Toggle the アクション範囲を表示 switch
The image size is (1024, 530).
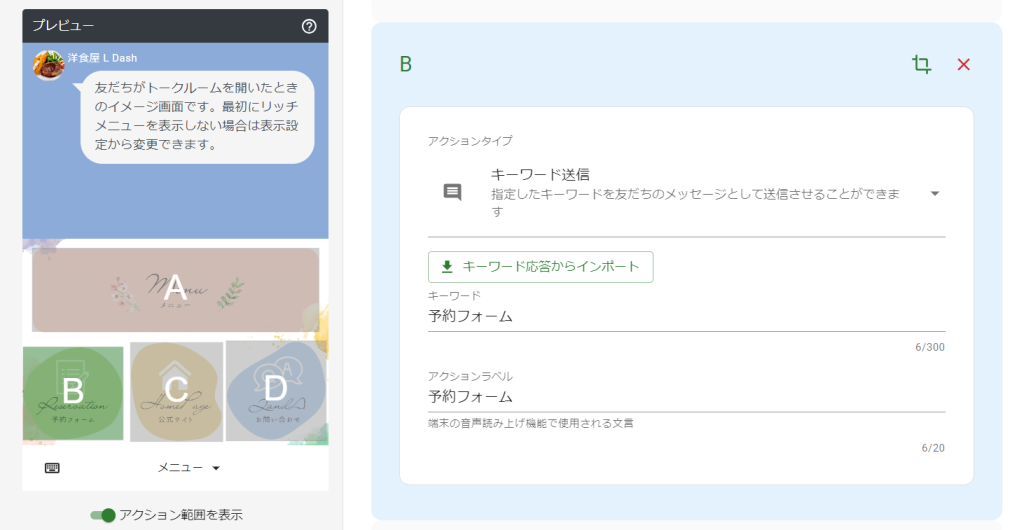103,516
